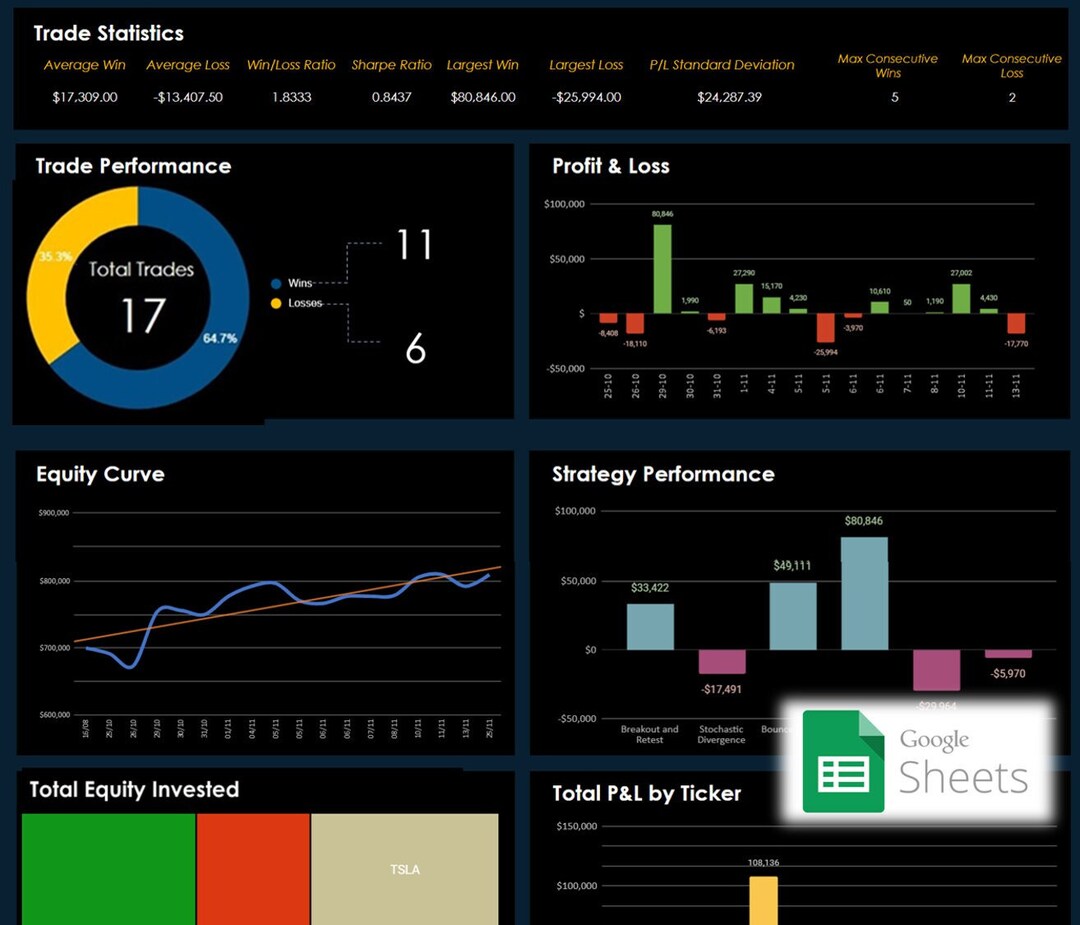
Task: Click the Breakout and Retest axis label
Action: click(x=649, y=733)
